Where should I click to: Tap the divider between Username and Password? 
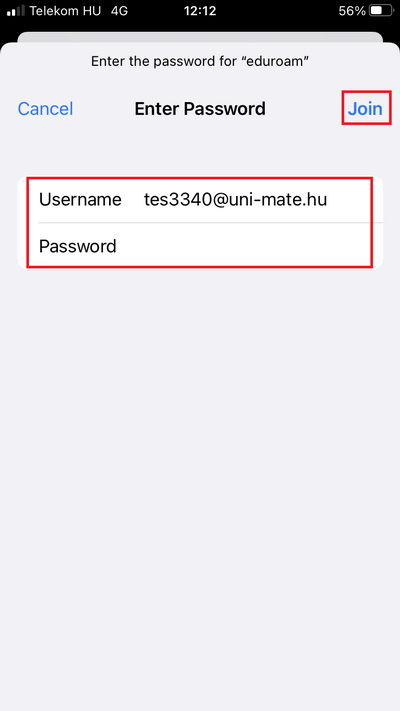pyautogui.click(x=211, y=223)
